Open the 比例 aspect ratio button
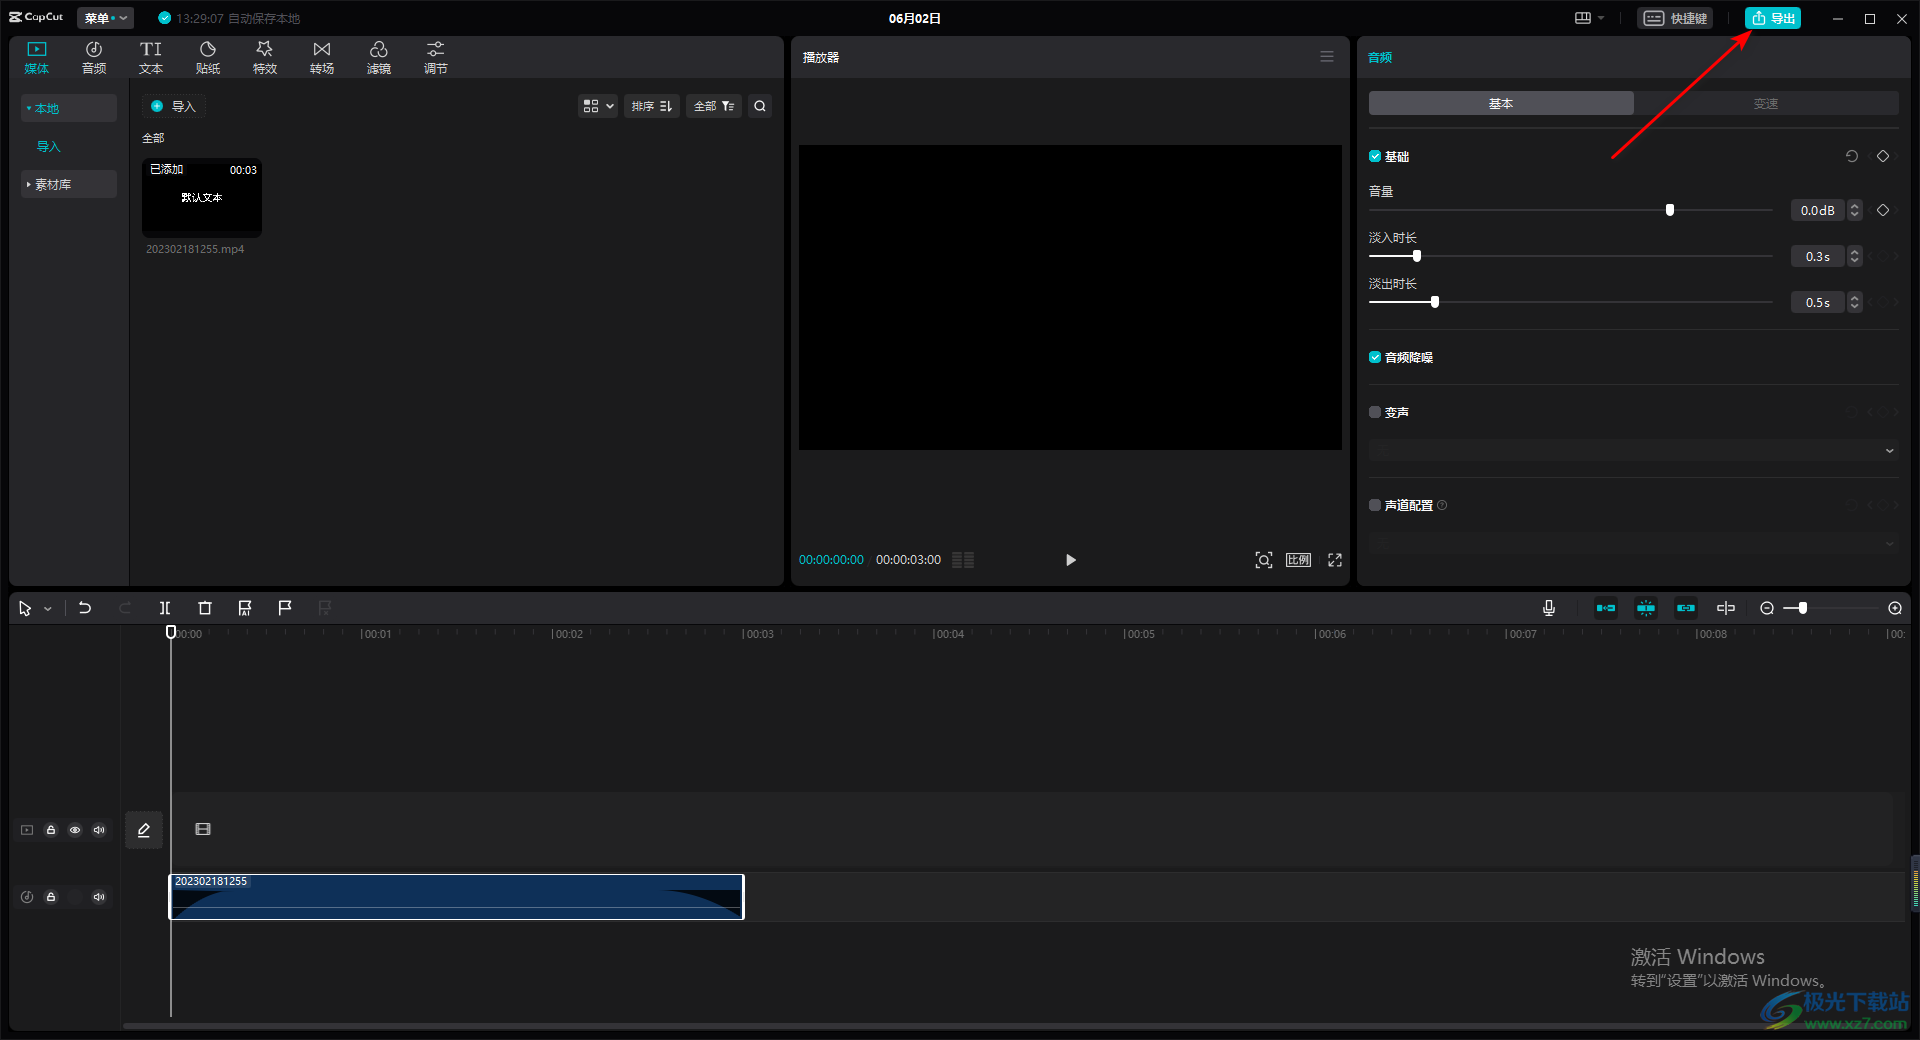This screenshot has width=1920, height=1040. 1299,560
